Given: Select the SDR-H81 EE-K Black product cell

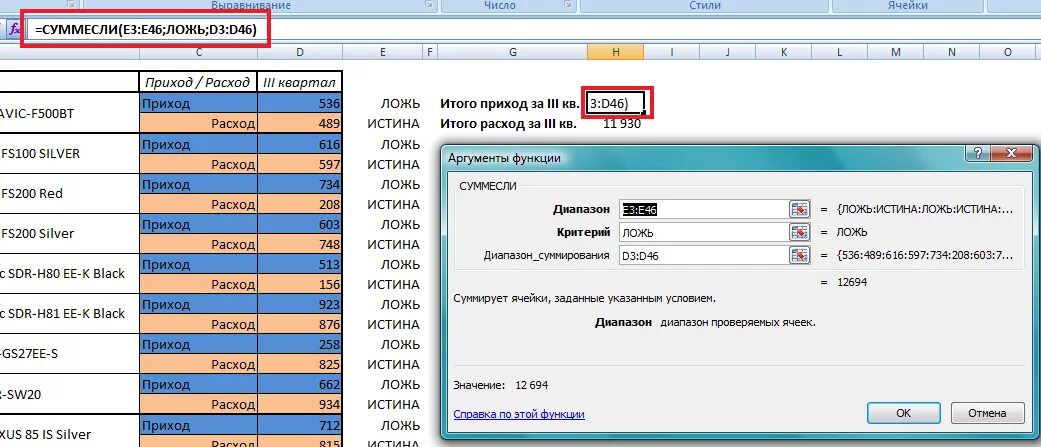Looking at the screenshot, I should coord(70,313).
